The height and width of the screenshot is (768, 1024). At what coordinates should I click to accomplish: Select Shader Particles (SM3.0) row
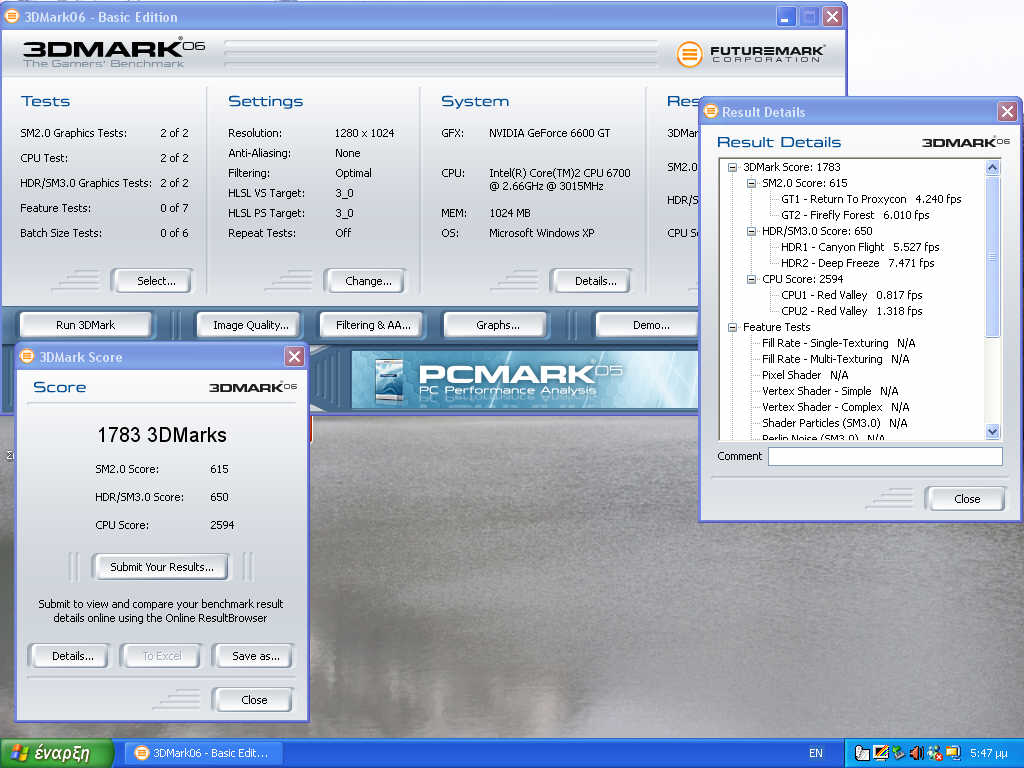(x=835, y=423)
